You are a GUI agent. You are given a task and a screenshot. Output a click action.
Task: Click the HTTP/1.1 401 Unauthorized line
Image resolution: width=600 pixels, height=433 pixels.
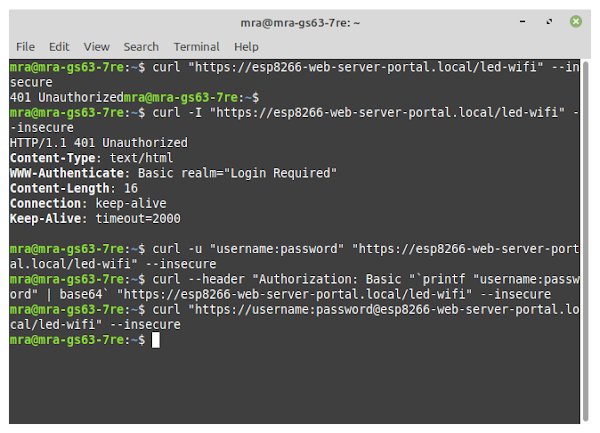click(99, 143)
